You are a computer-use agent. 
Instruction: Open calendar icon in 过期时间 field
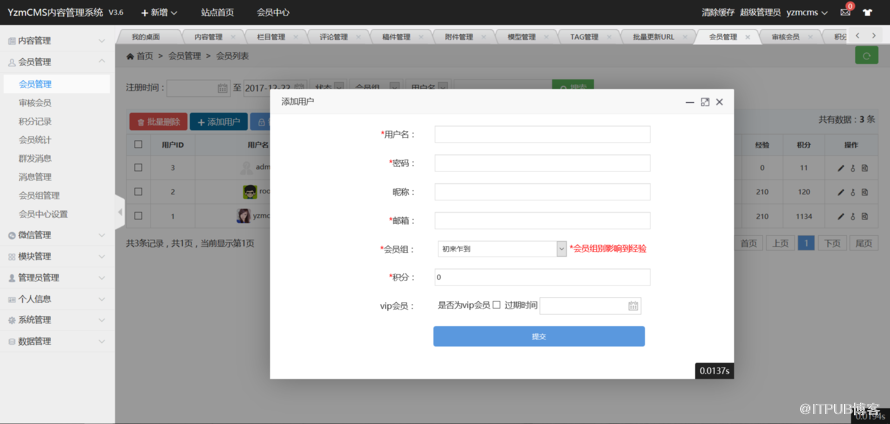[633, 306]
